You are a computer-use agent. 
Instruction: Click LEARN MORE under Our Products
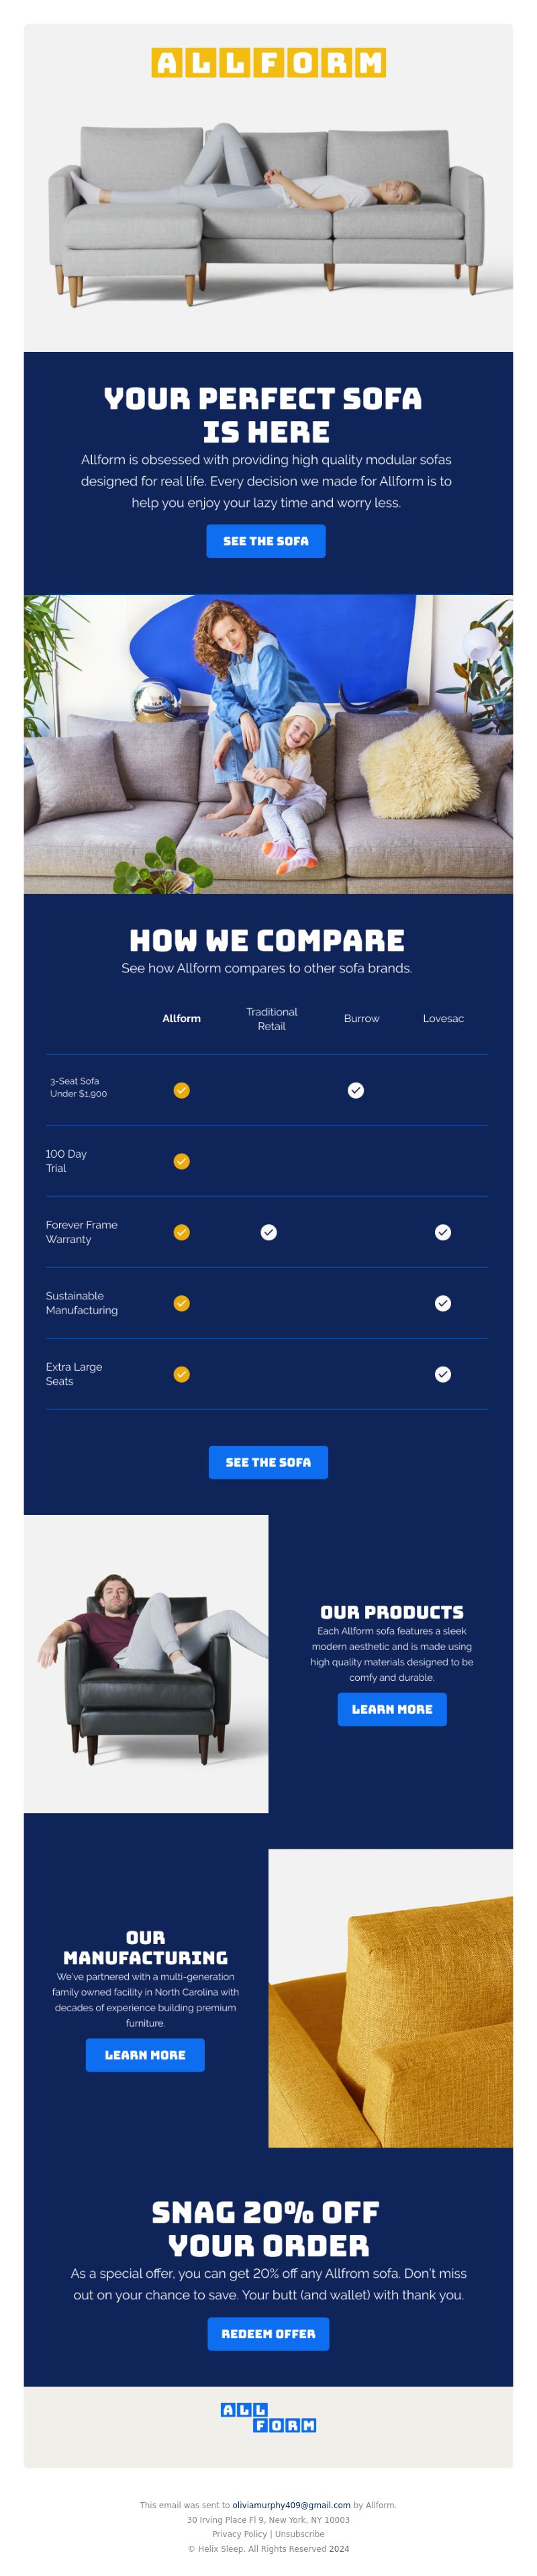pos(392,1709)
